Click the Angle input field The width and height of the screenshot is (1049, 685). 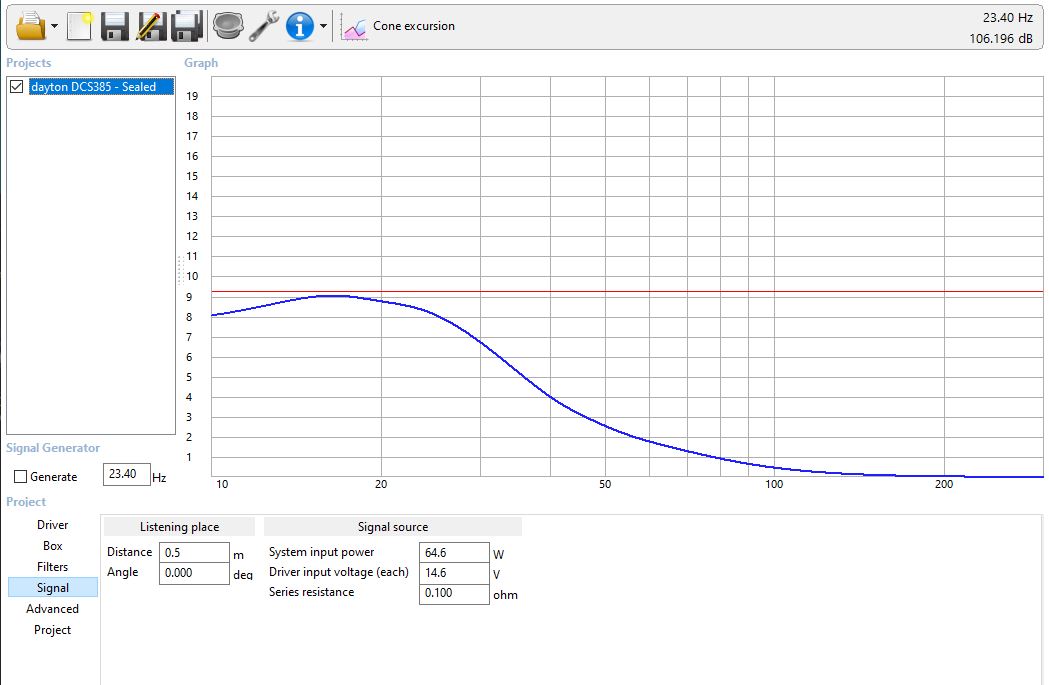click(194, 573)
